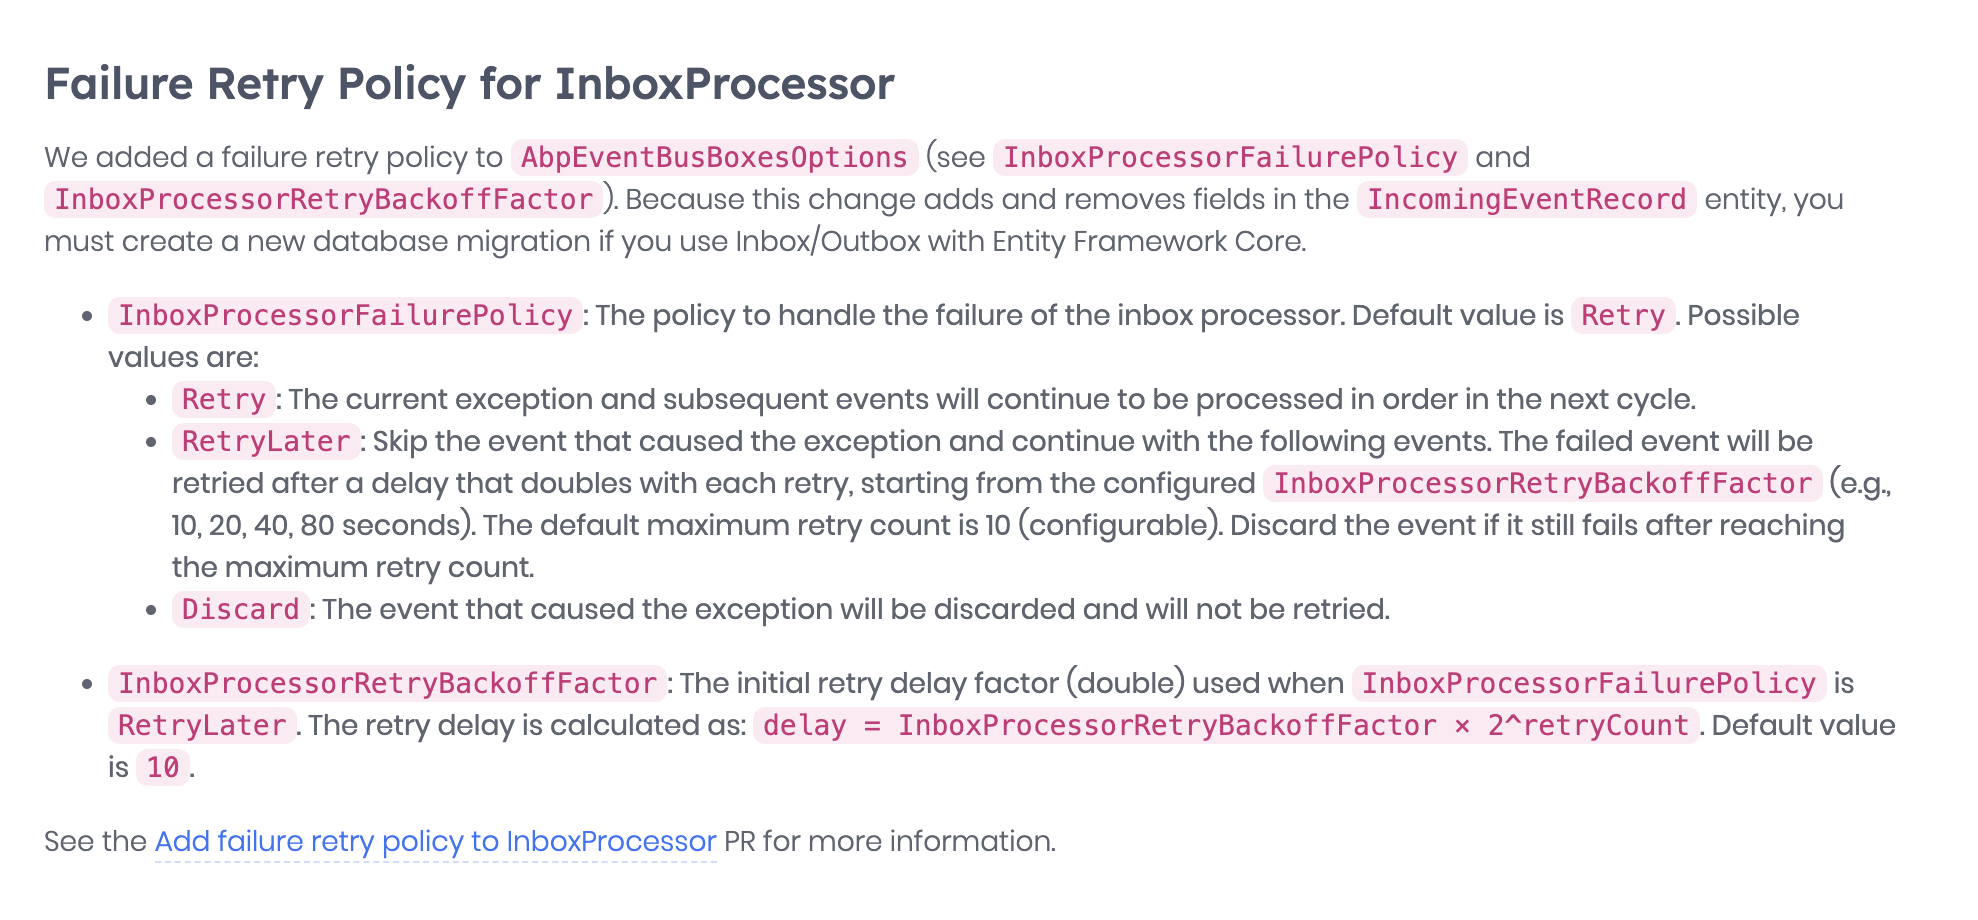Viewport: 1978px width, 920px height.
Task: Click the Retry code after 'Default value is'
Action: [x=1622, y=316]
